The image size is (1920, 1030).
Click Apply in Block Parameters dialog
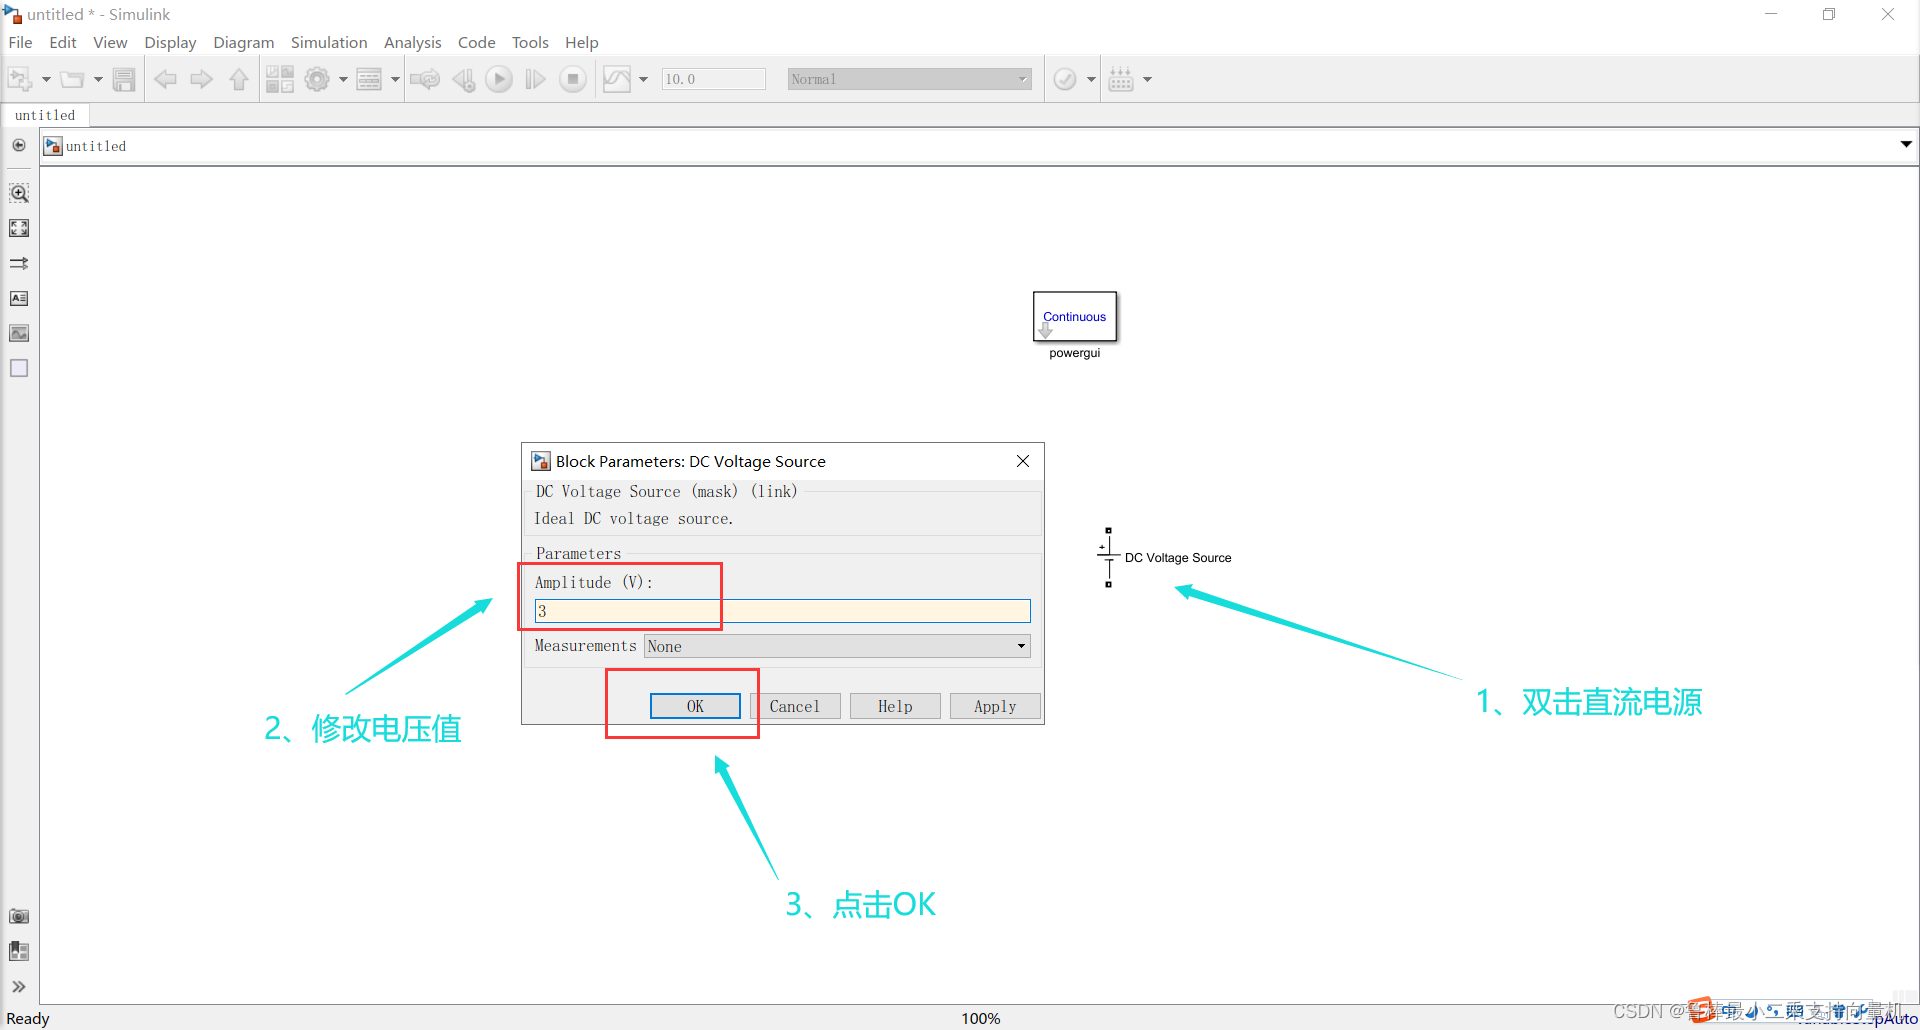pyautogui.click(x=995, y=706)
